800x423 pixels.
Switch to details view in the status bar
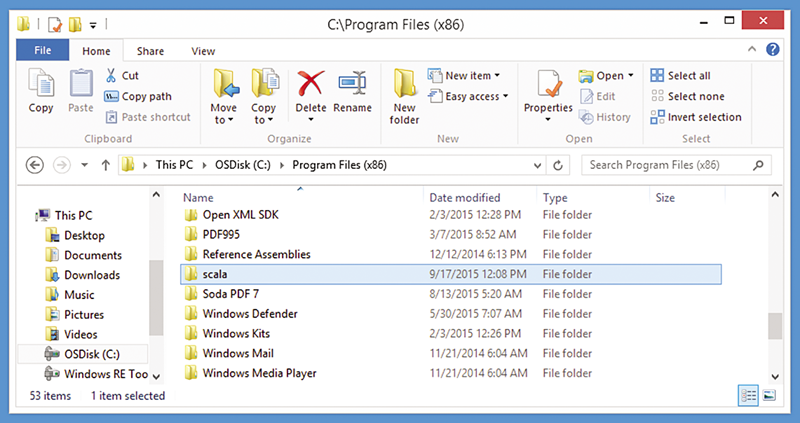tap(748, 395)
